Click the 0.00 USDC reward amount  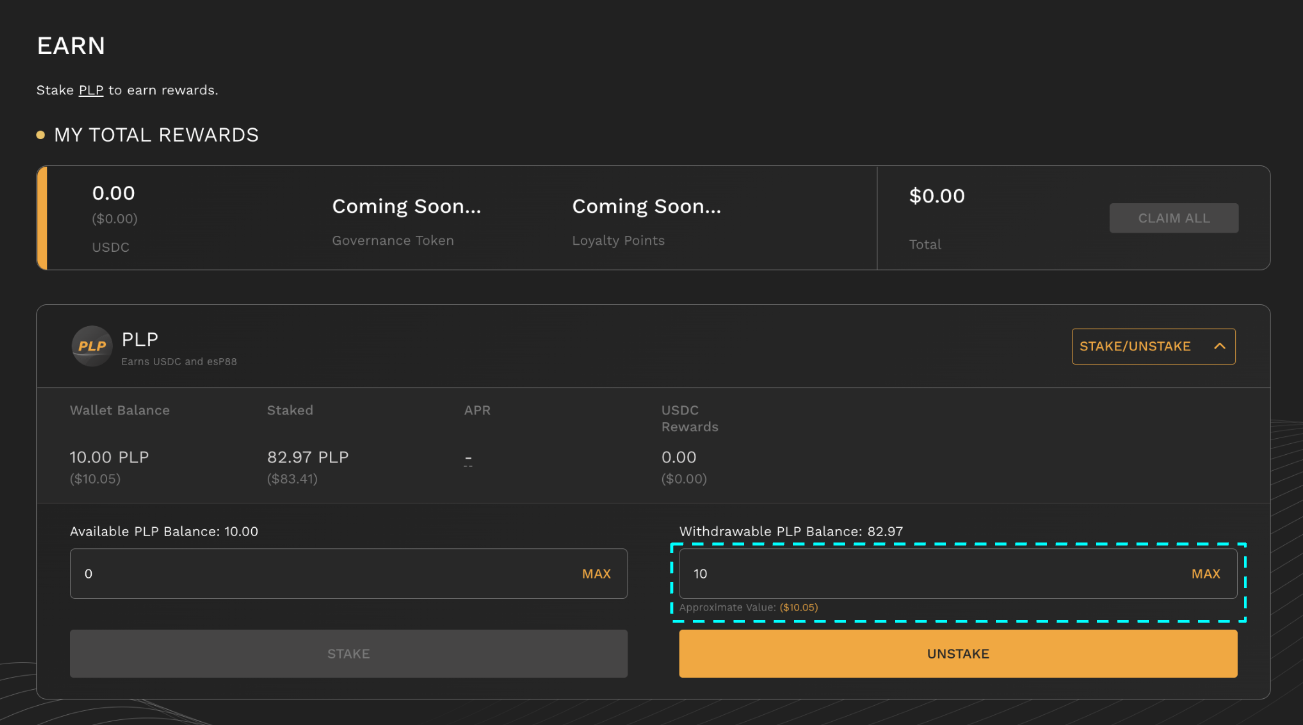(113, 193)
